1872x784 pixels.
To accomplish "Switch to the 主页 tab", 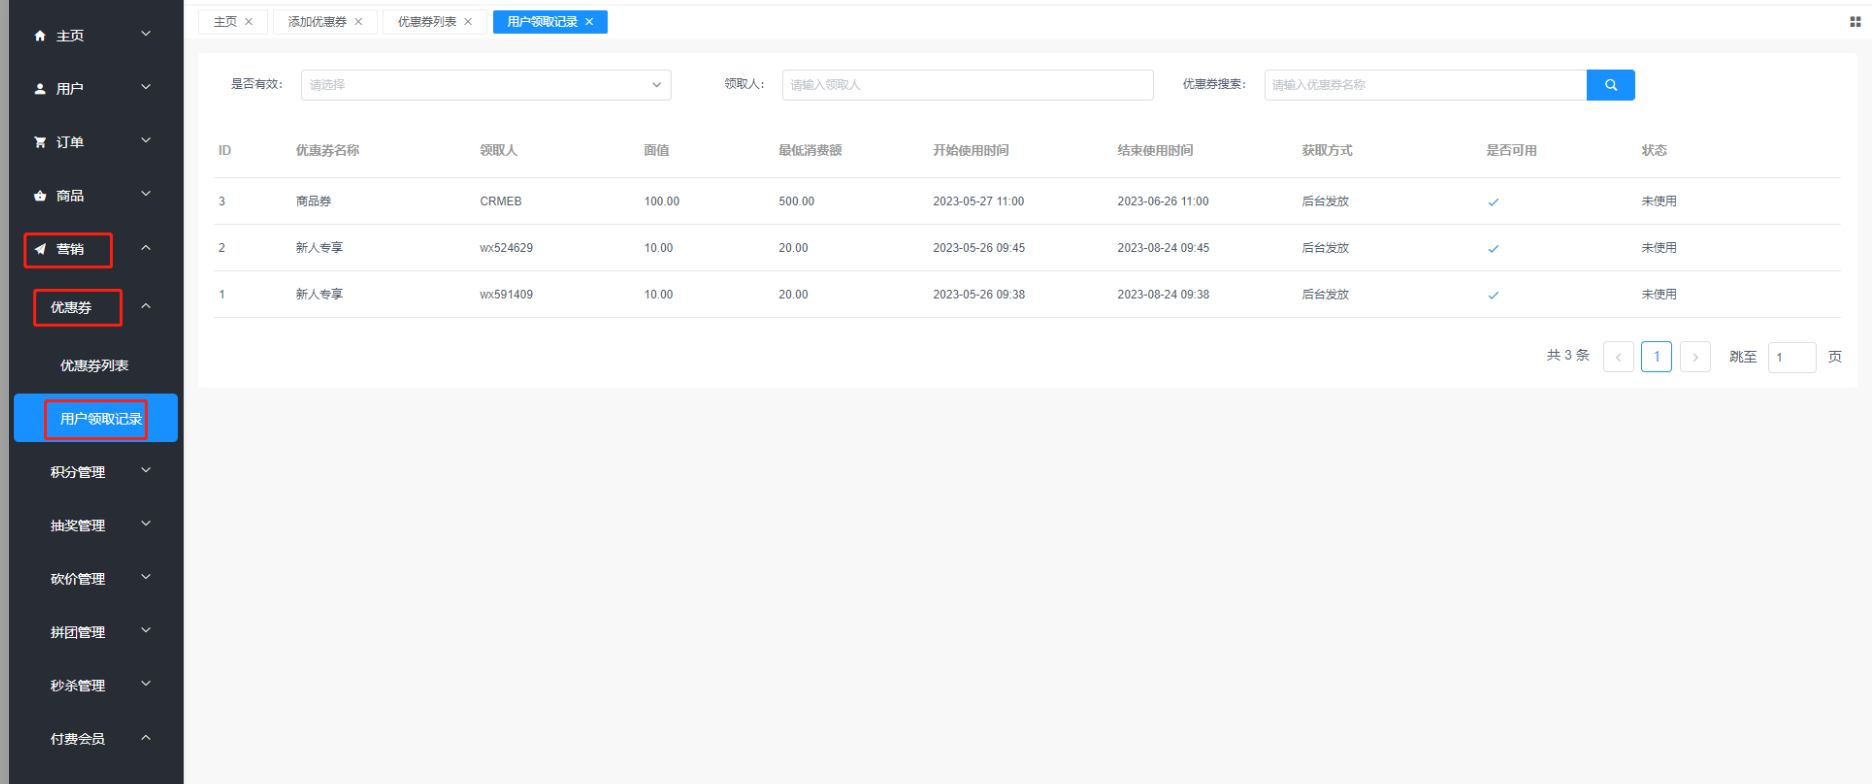I will [225, 22].
